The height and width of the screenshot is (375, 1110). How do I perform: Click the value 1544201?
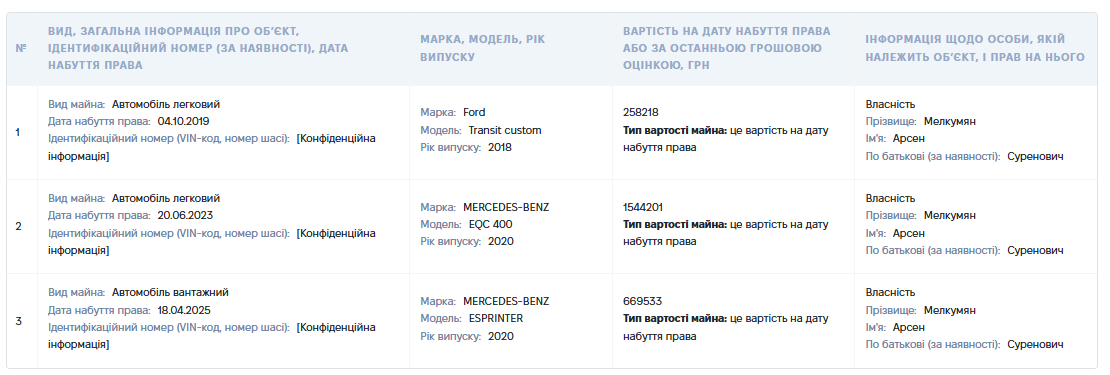pos(643,207)
